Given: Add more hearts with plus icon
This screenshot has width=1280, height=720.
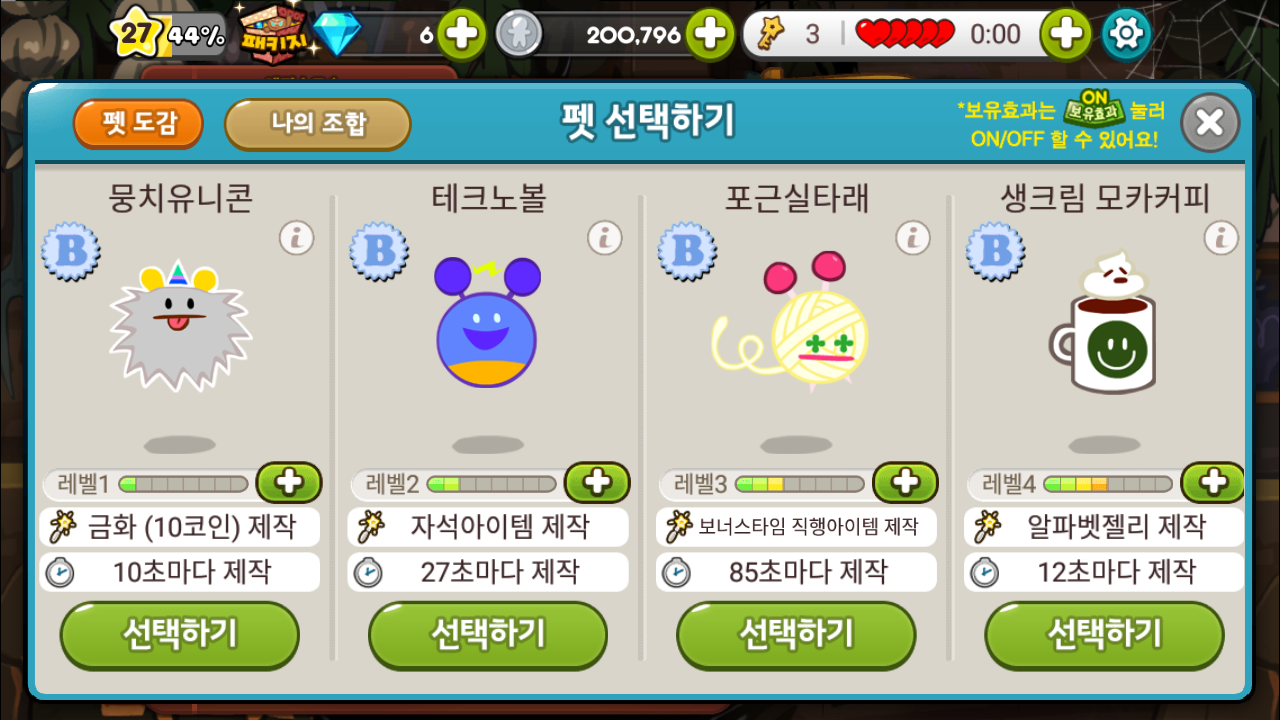Looking at the screenshot, I should 1065,34.
